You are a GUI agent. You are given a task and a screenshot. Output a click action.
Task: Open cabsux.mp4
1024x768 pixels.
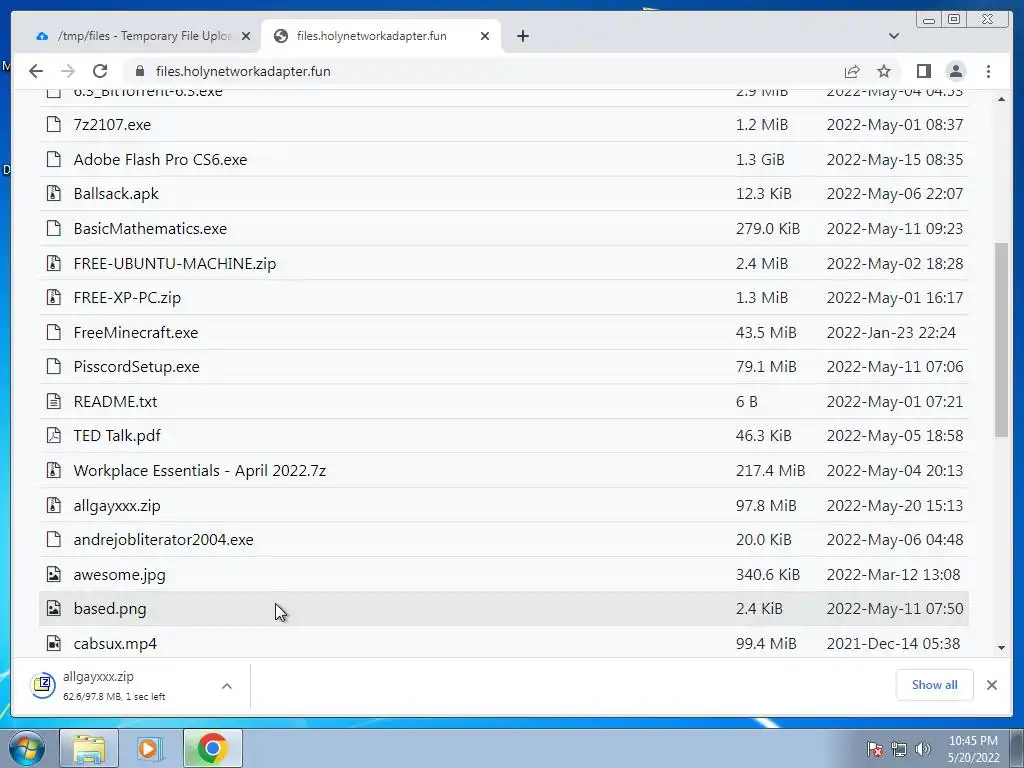[115, 643]
